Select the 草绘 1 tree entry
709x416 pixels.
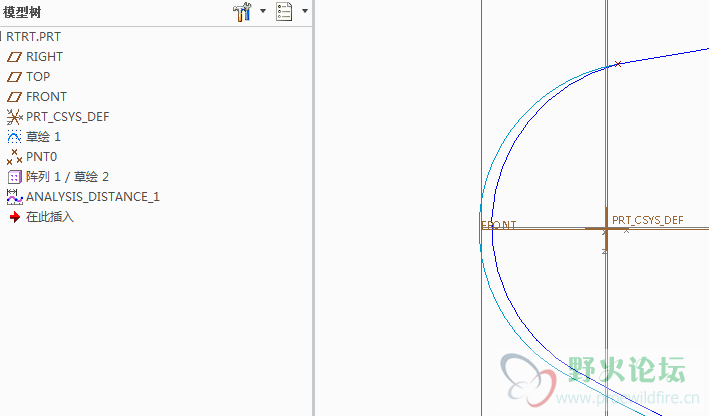pos(43,137)
